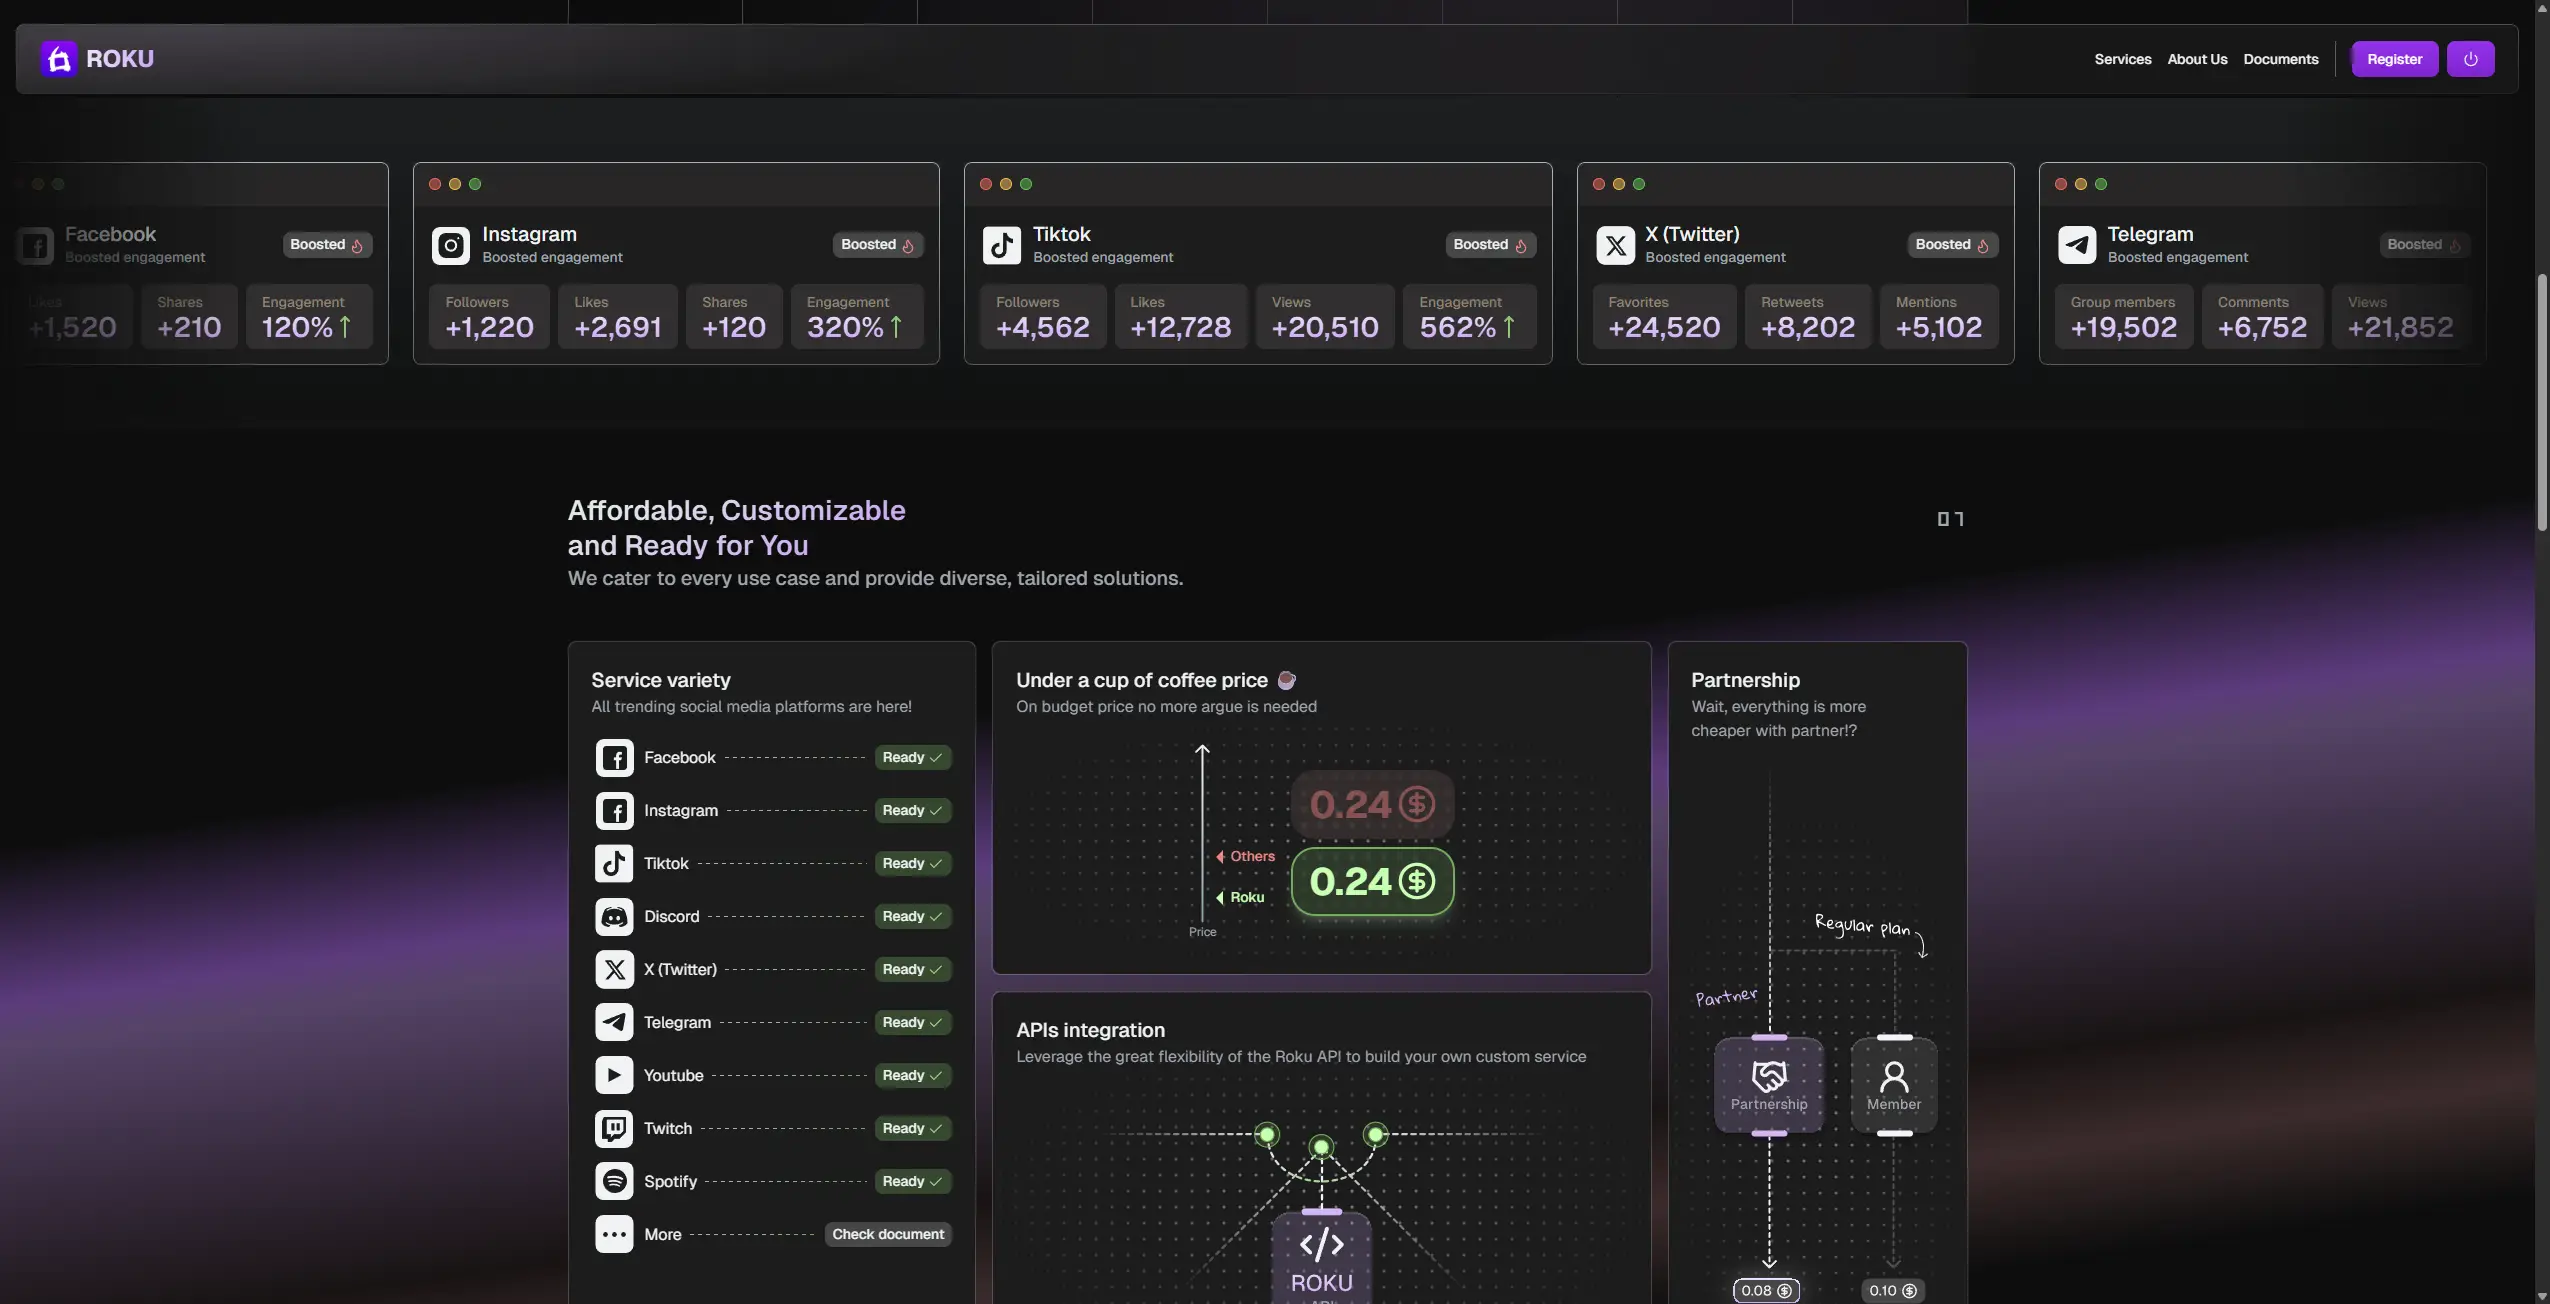Screen dimensions: 2550x1304
Task: Click the 0.10 regular plan price pill
Action: (1893, 1291)
